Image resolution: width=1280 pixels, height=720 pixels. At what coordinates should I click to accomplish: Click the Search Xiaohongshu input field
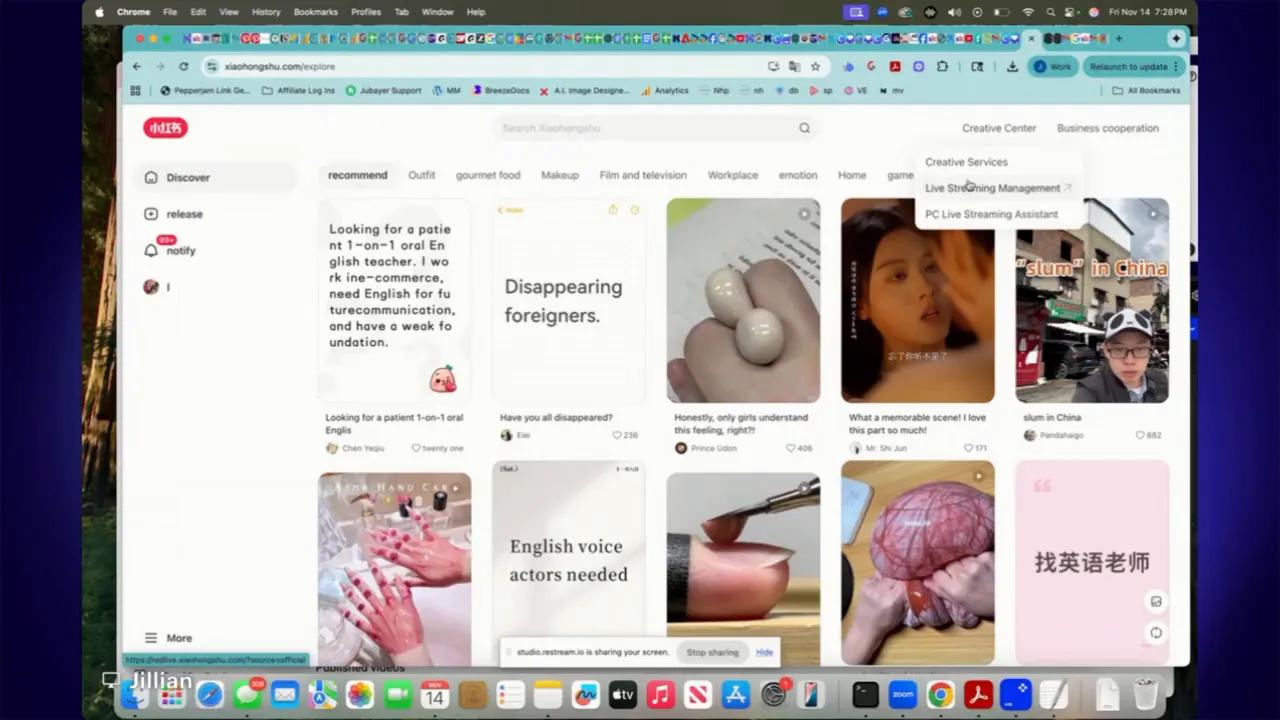tap(640, 127)
